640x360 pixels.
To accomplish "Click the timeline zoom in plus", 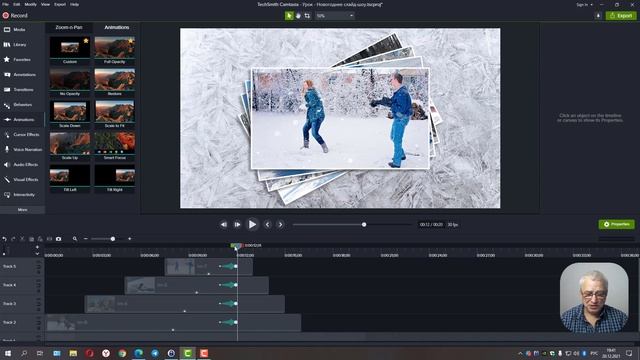I will [x=129, y=239].
